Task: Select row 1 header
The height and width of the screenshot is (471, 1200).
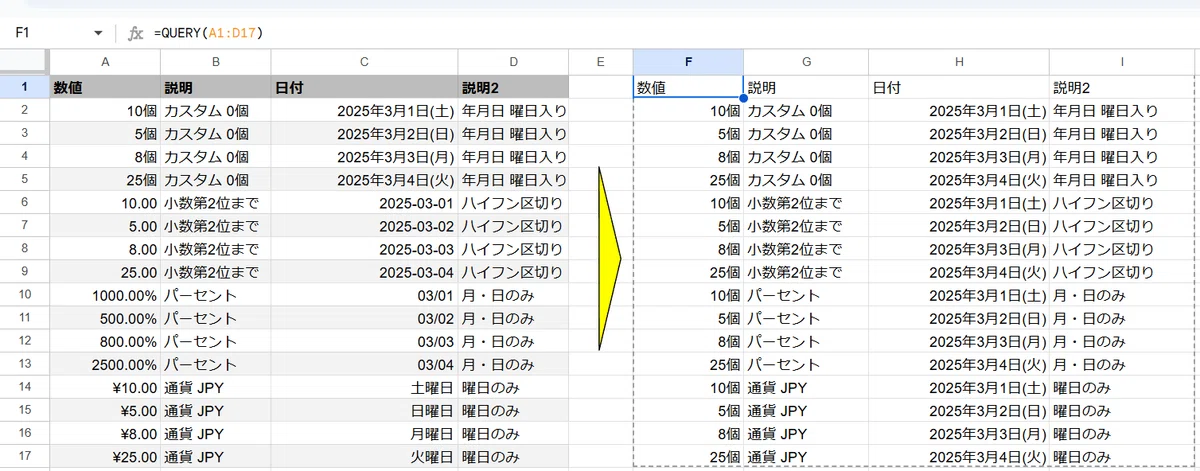Action: point(24,87)
